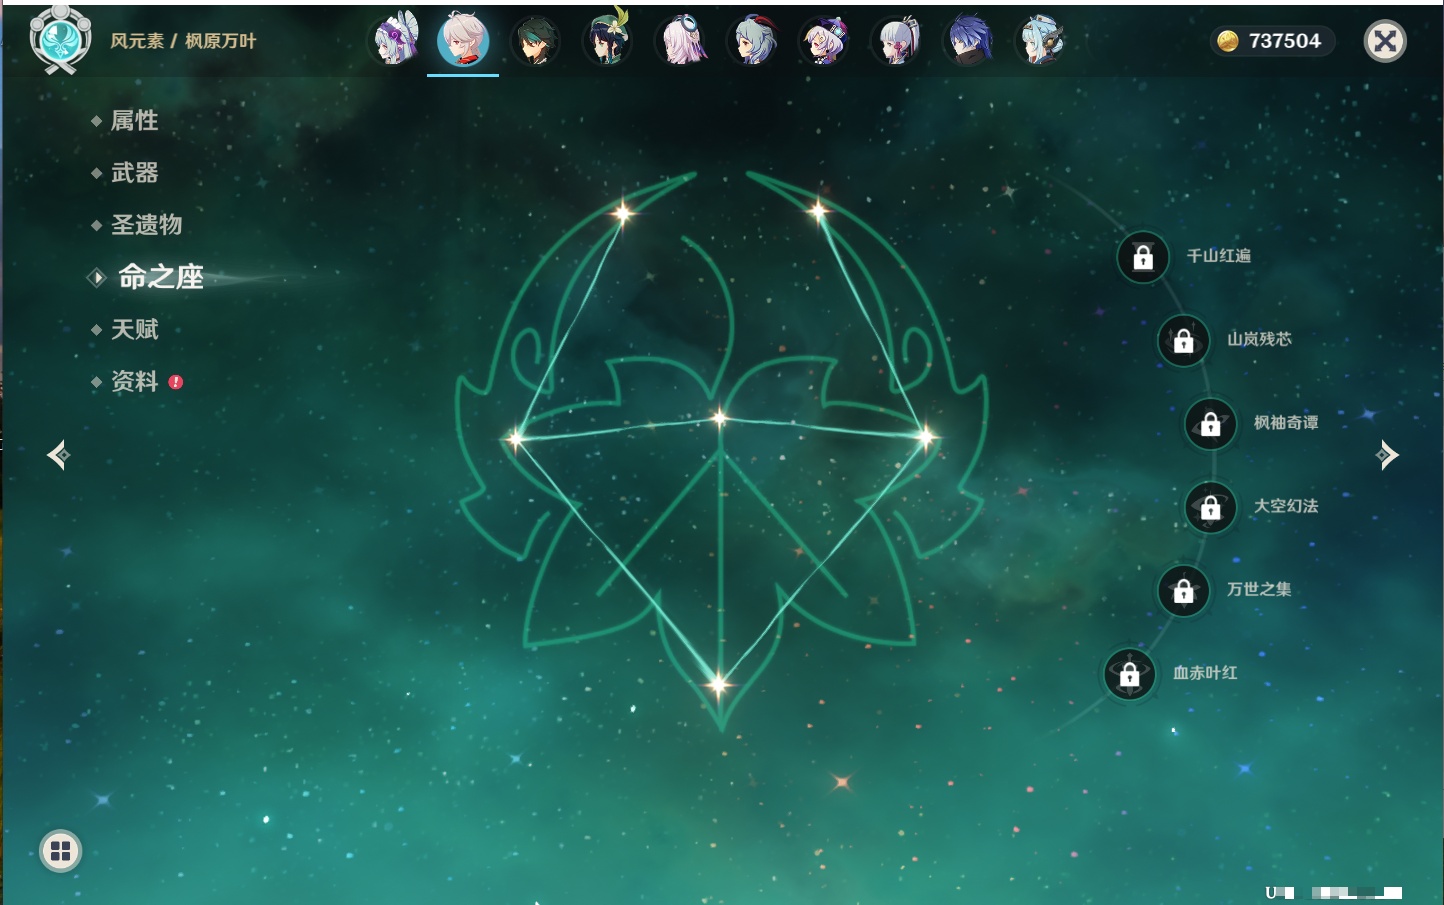Select the 枫袖奇谭 constellation label

click(1286, 423)
